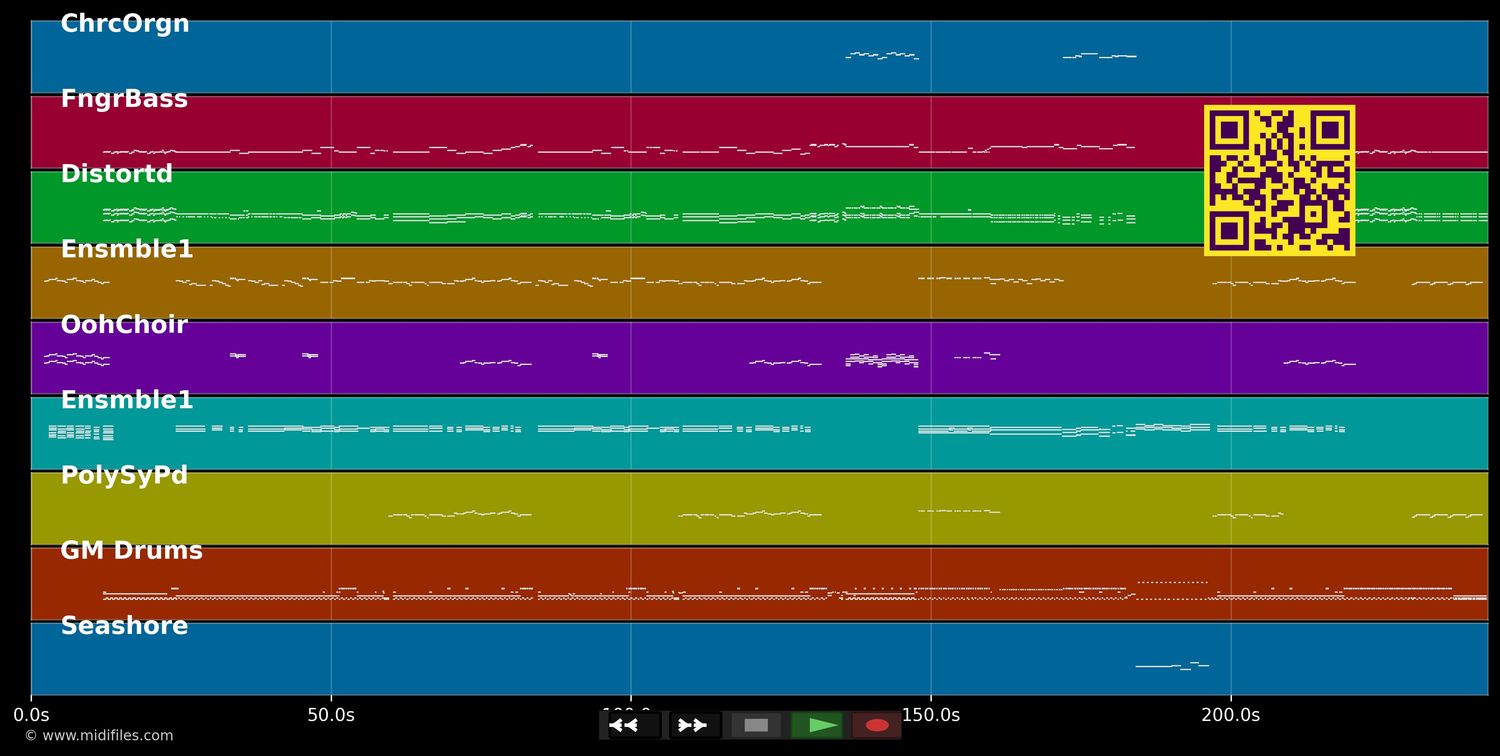Select the GM Drums track label
The width and height of the screenshot is (1500, 756).
[x=131, y=551]
